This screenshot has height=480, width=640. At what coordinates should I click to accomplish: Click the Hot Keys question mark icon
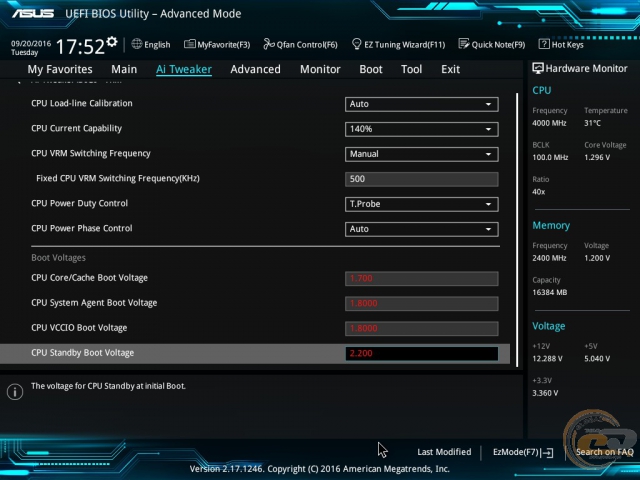tap(544, 44)
